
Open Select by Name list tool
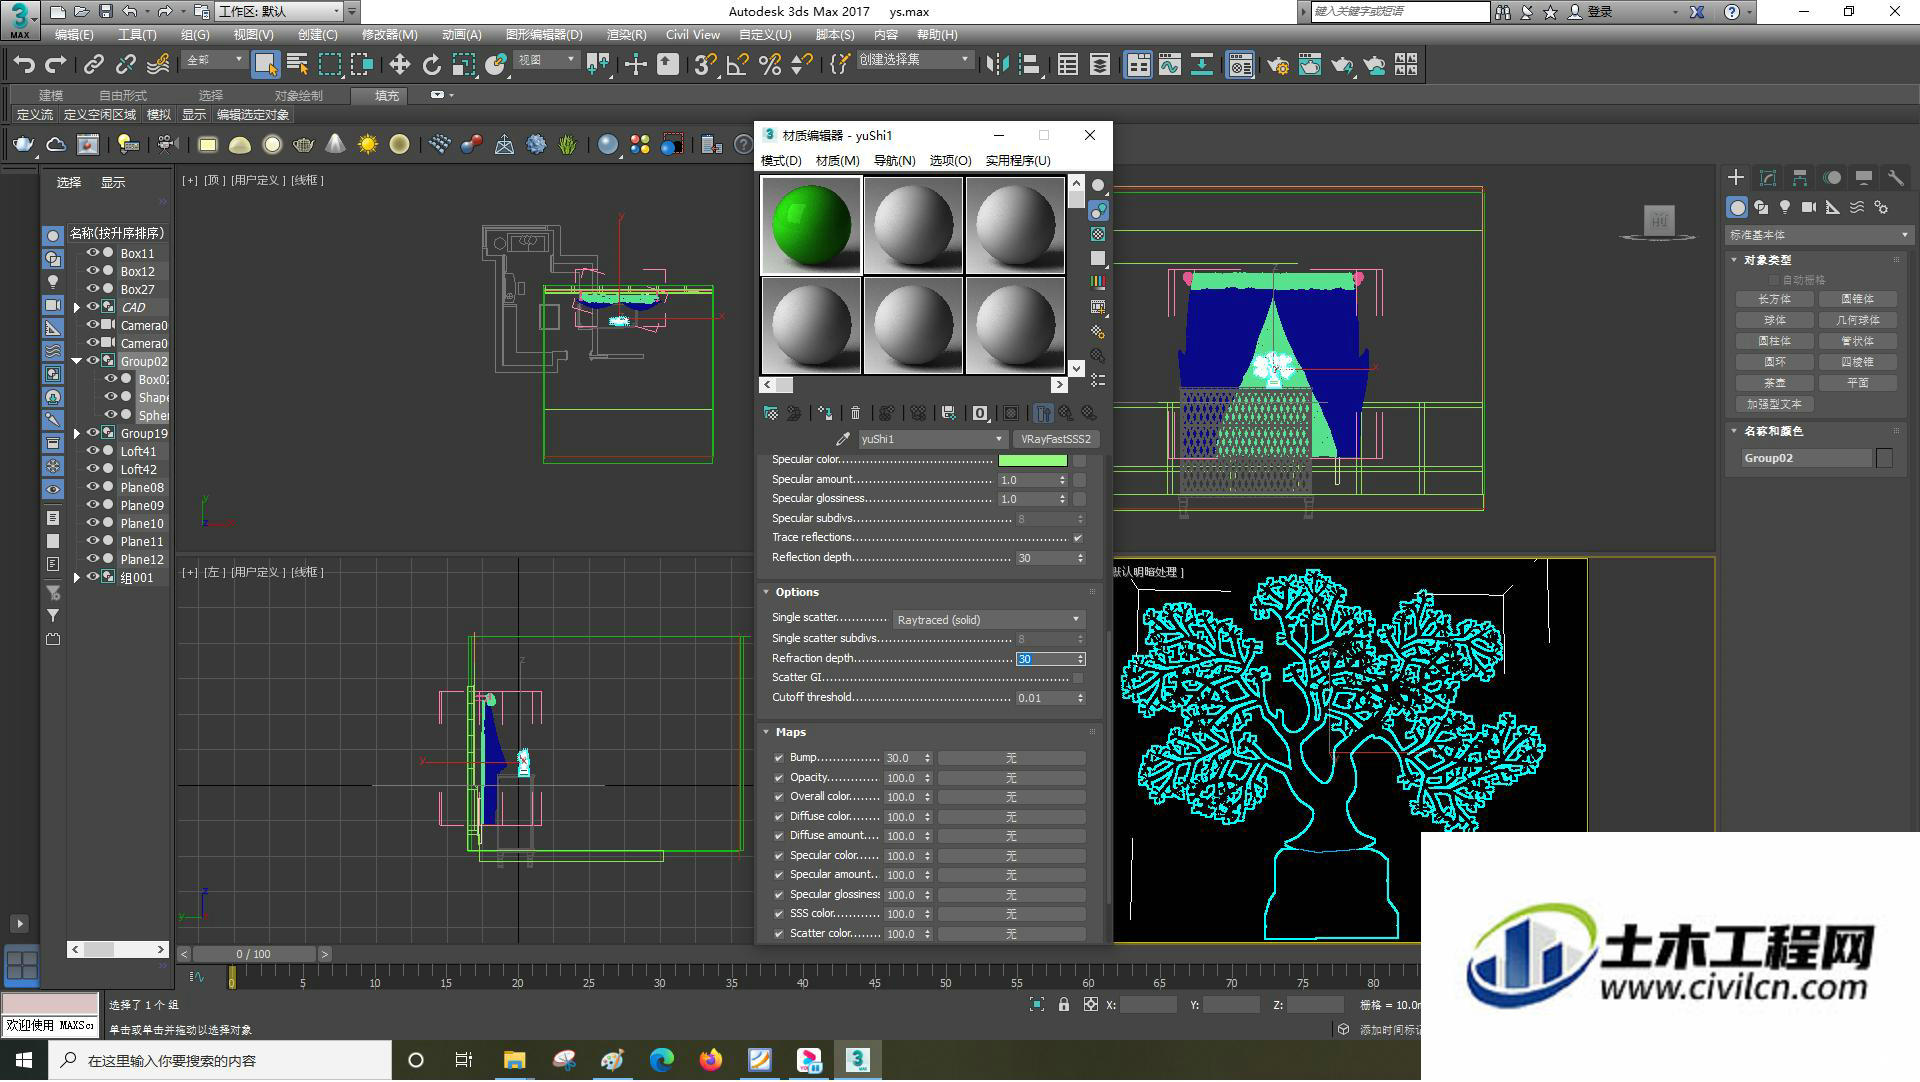click(x=297, y=65)
